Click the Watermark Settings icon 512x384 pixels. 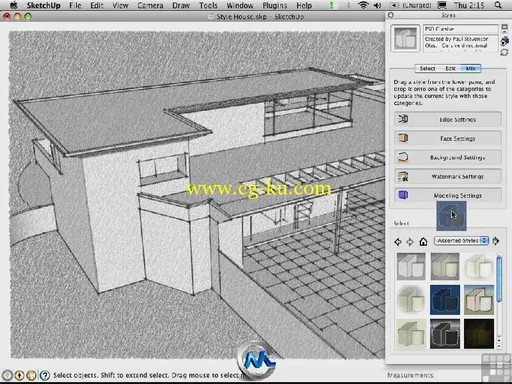tap(403, 176)
